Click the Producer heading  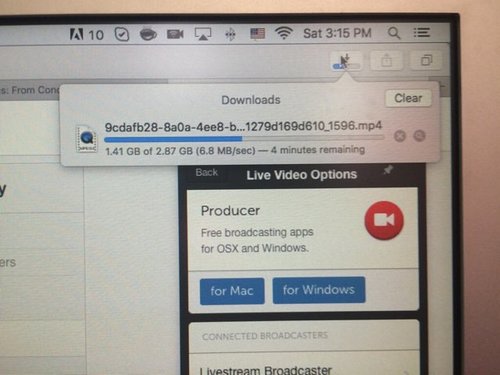[x=230, y=211]
